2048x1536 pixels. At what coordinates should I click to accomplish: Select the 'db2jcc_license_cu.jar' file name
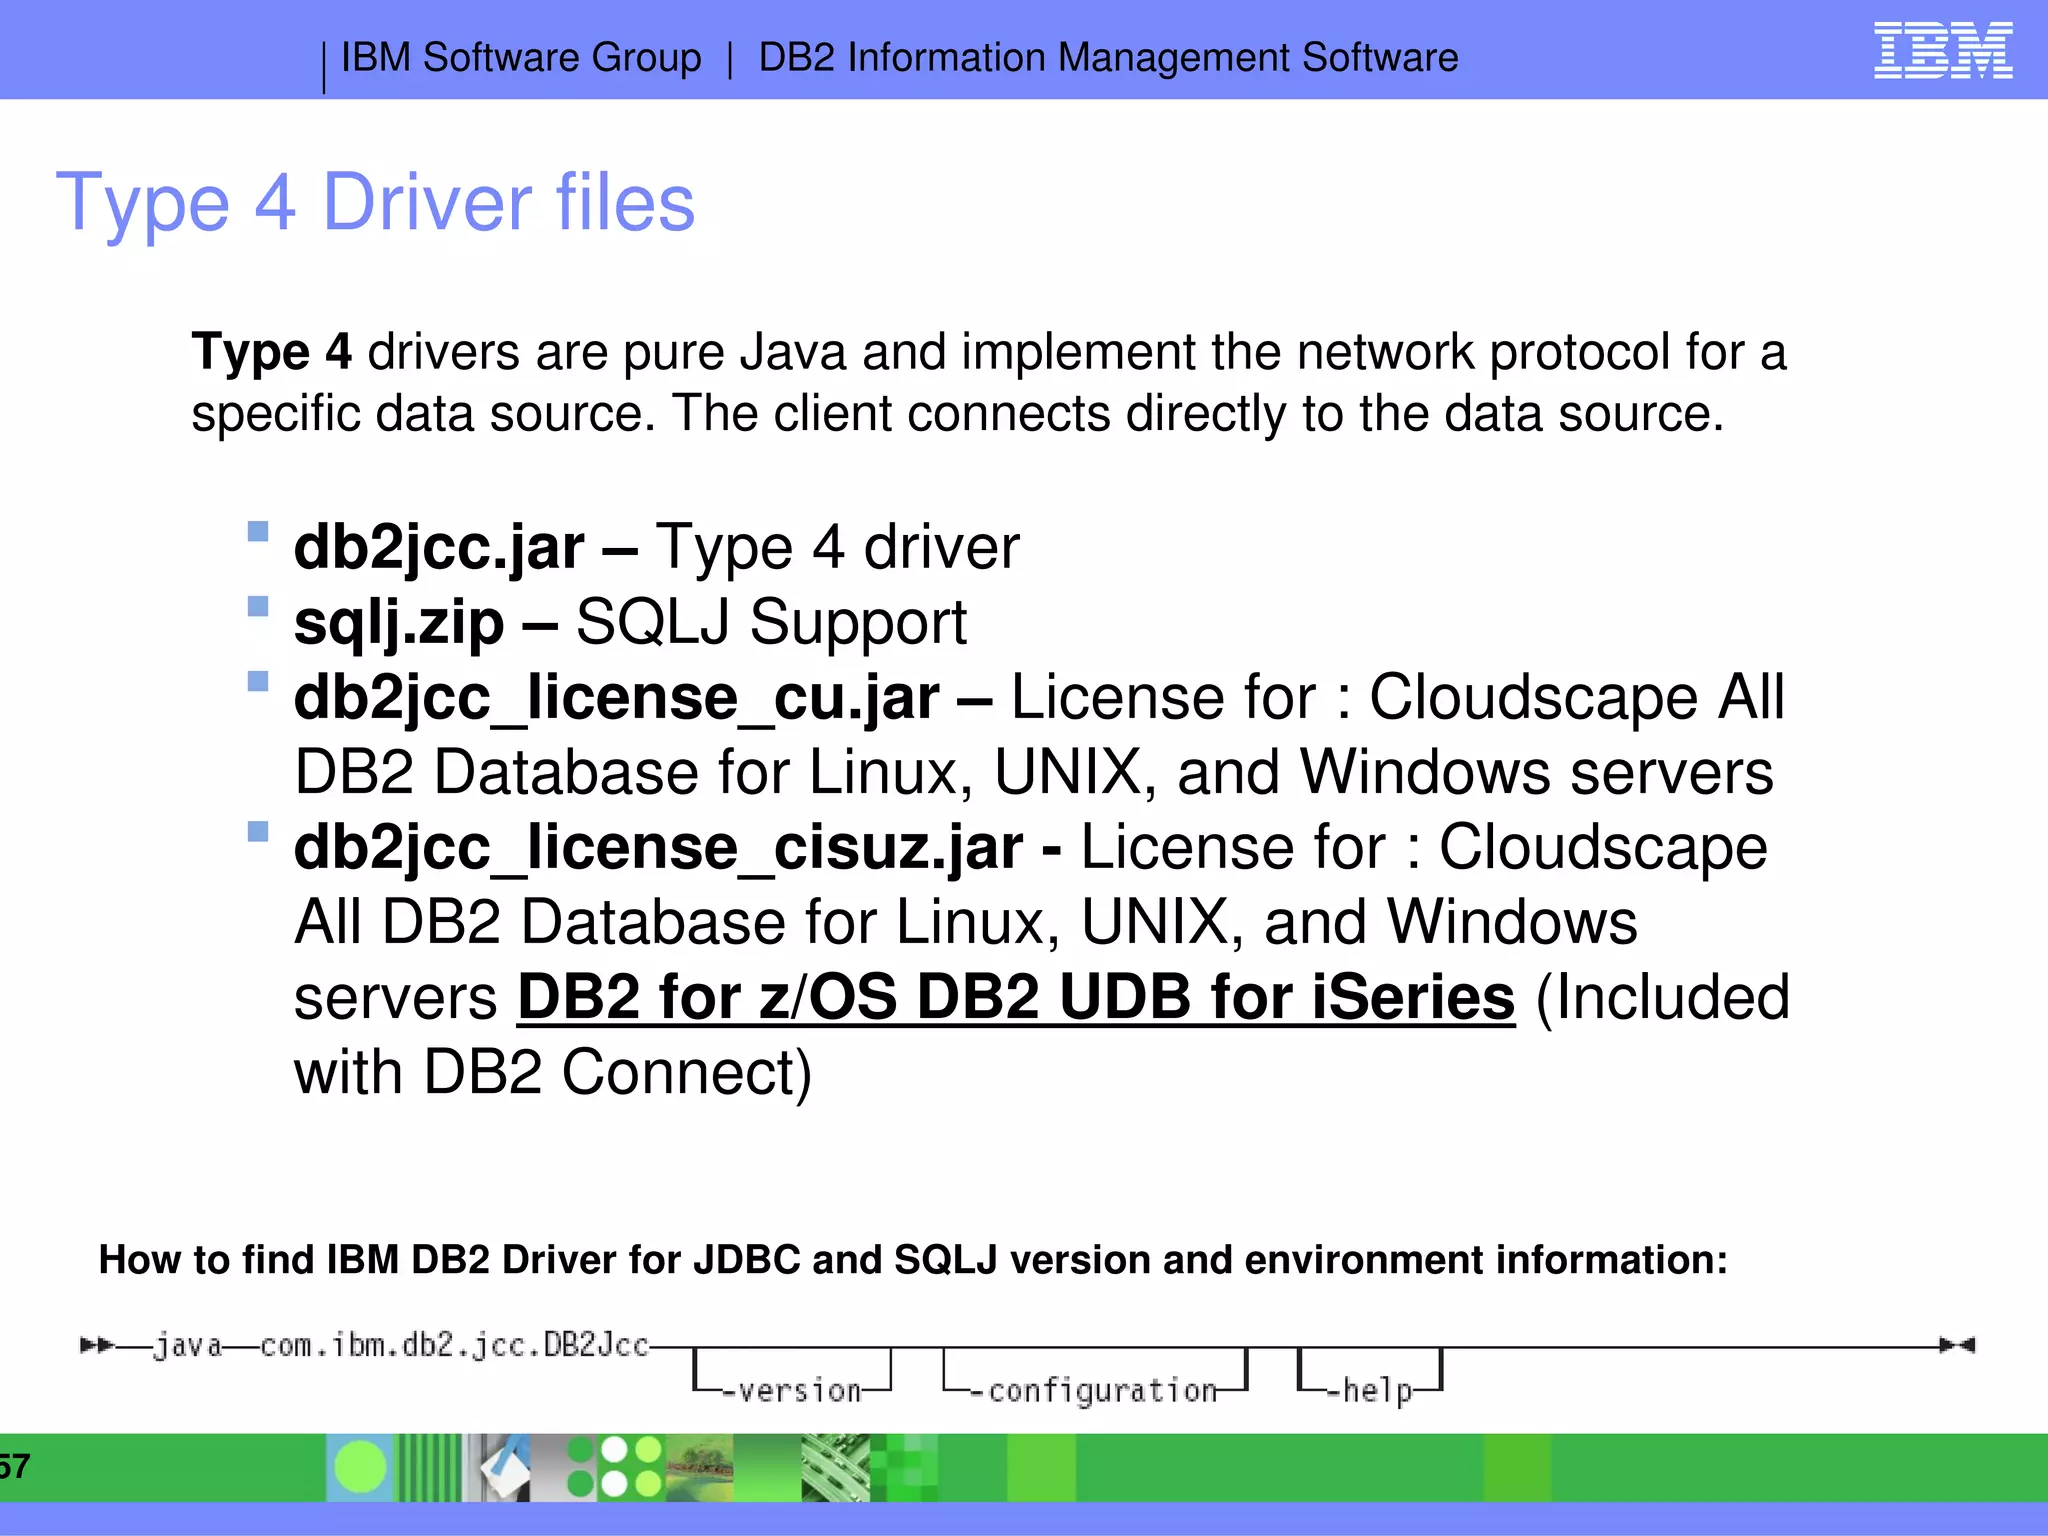pyautogui.click(x=617, y=698)
